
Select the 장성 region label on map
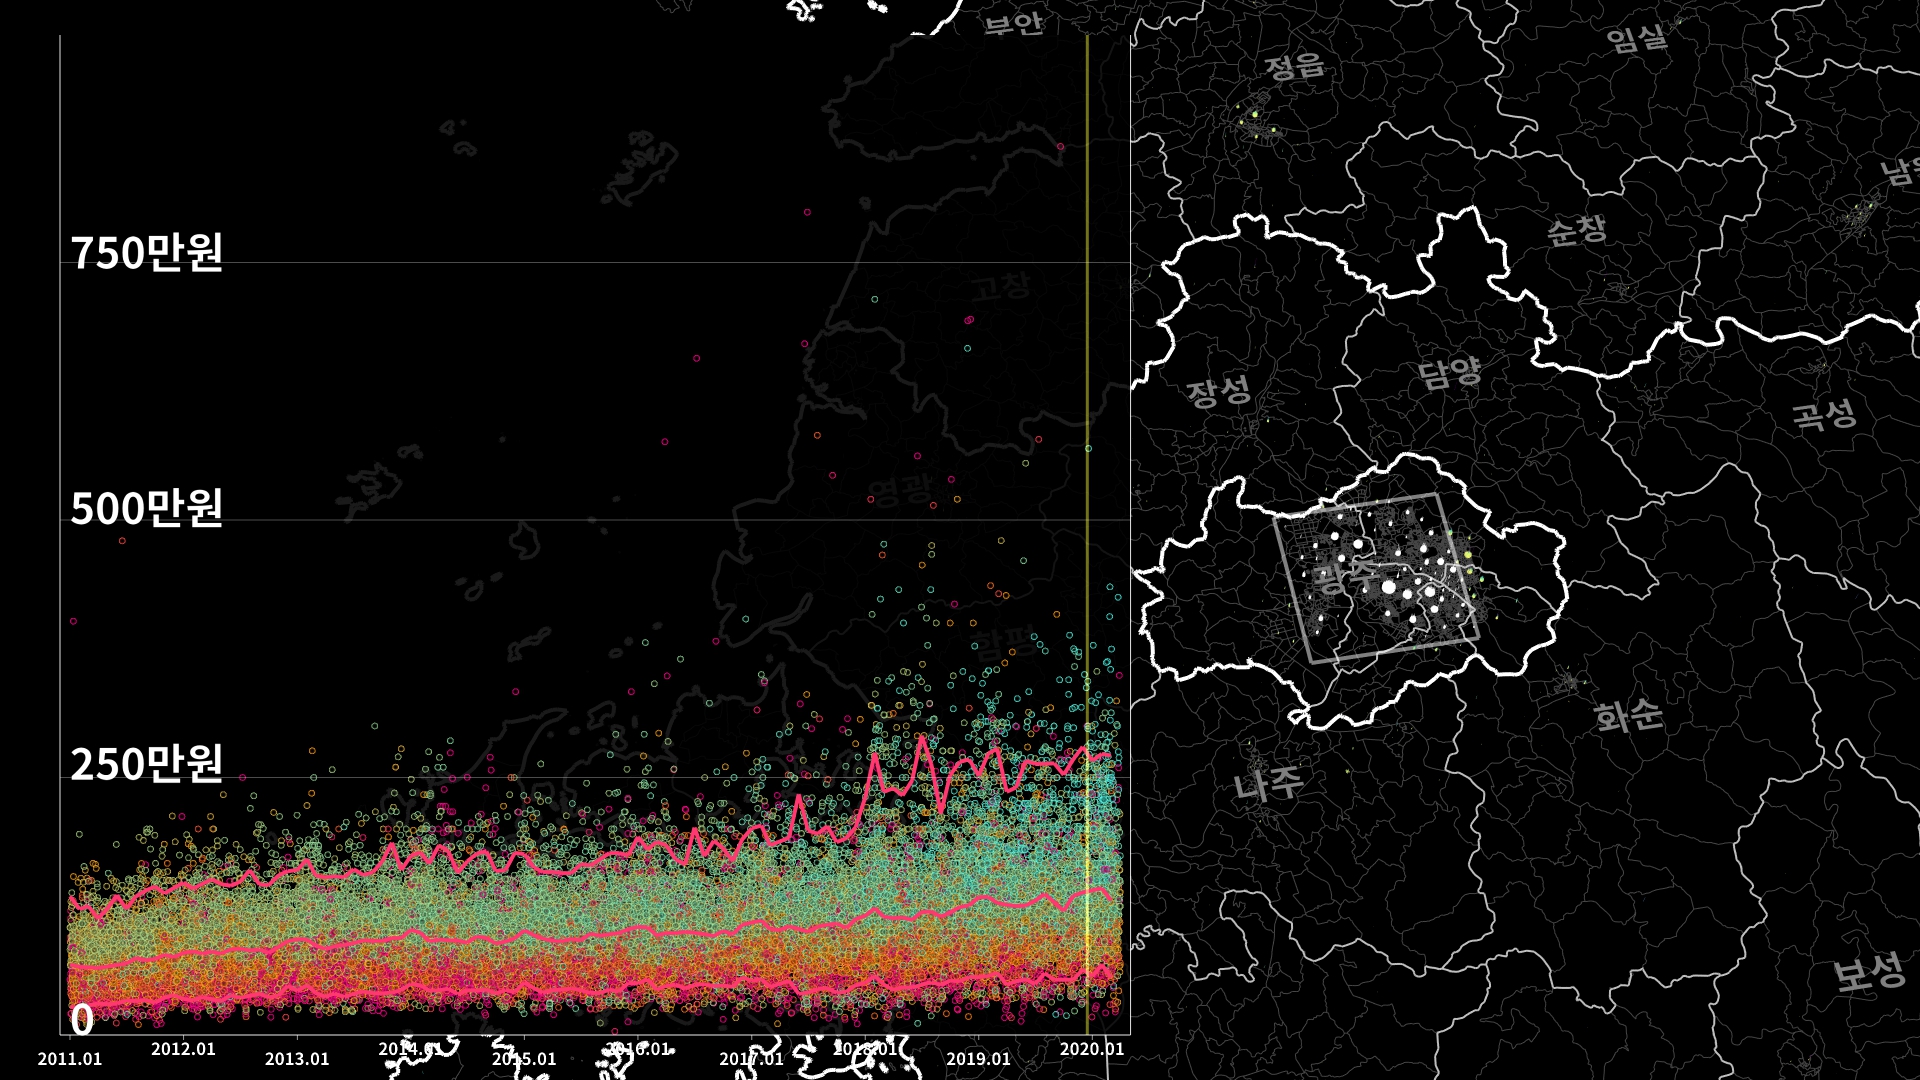(x=1218, y=391)
